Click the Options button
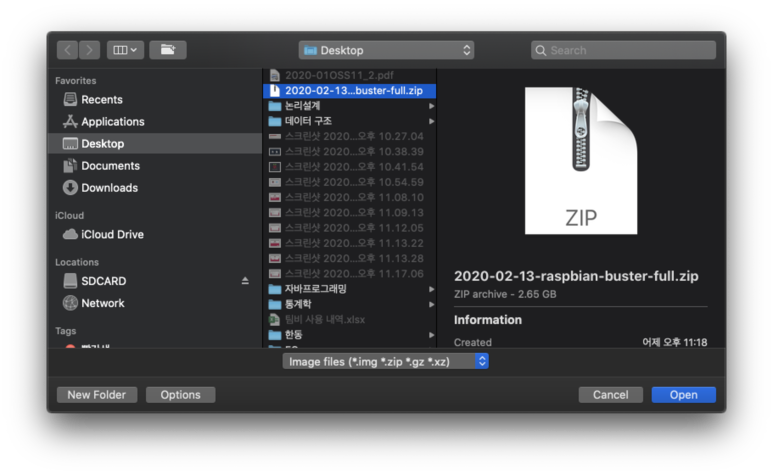 (x=180, y=395)
